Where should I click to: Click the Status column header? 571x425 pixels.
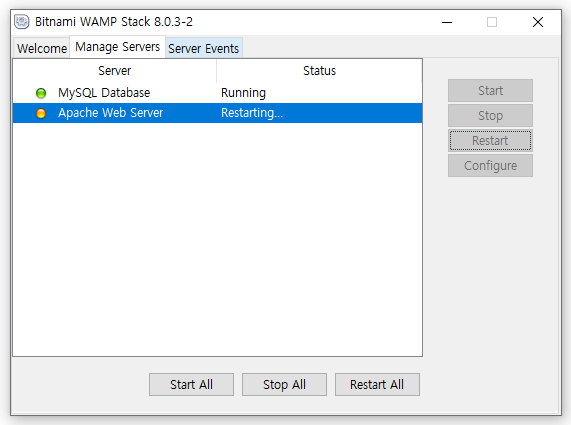[319, 71]
